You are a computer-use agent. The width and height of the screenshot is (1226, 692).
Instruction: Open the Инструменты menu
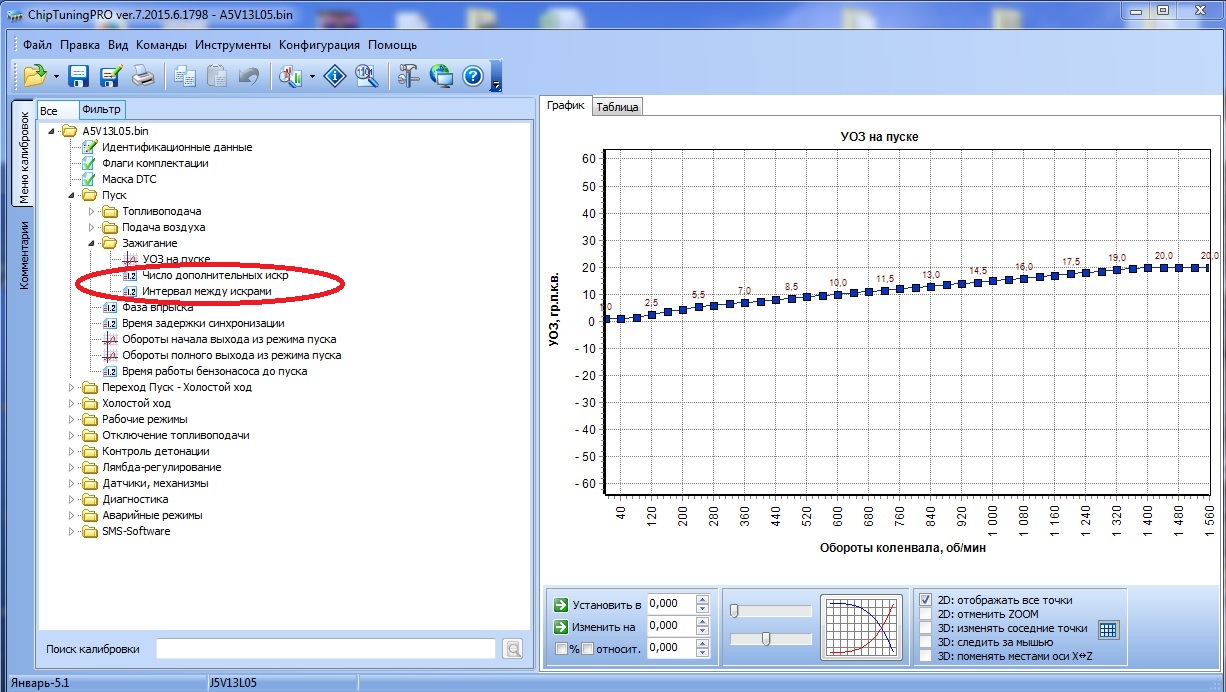tap(233, 45)
